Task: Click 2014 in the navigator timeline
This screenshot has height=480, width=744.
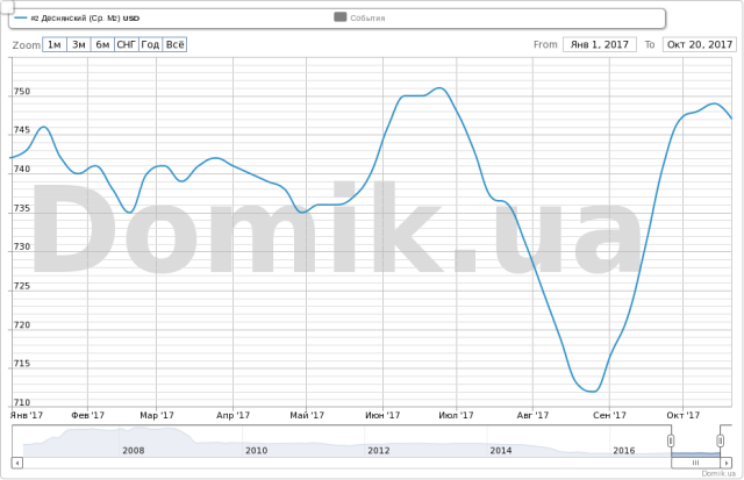Action: point(501,450)
